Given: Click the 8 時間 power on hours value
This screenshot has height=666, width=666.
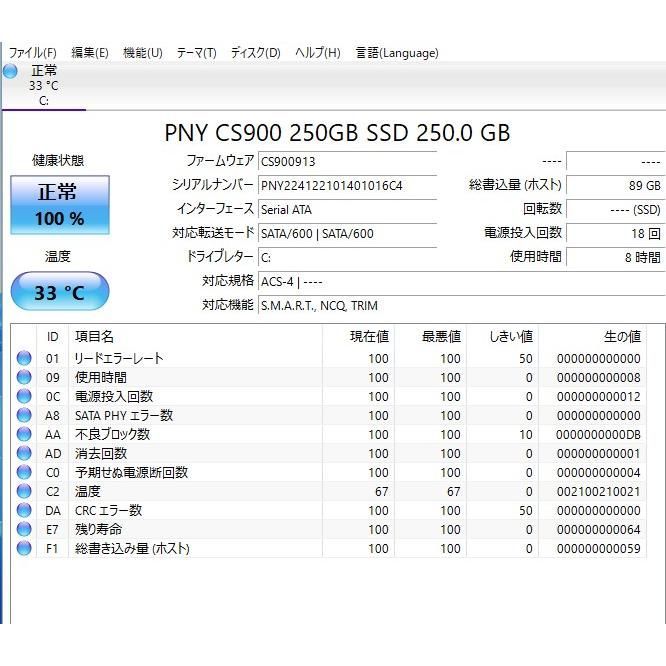Looking at the screenshot, I should 615,257.
